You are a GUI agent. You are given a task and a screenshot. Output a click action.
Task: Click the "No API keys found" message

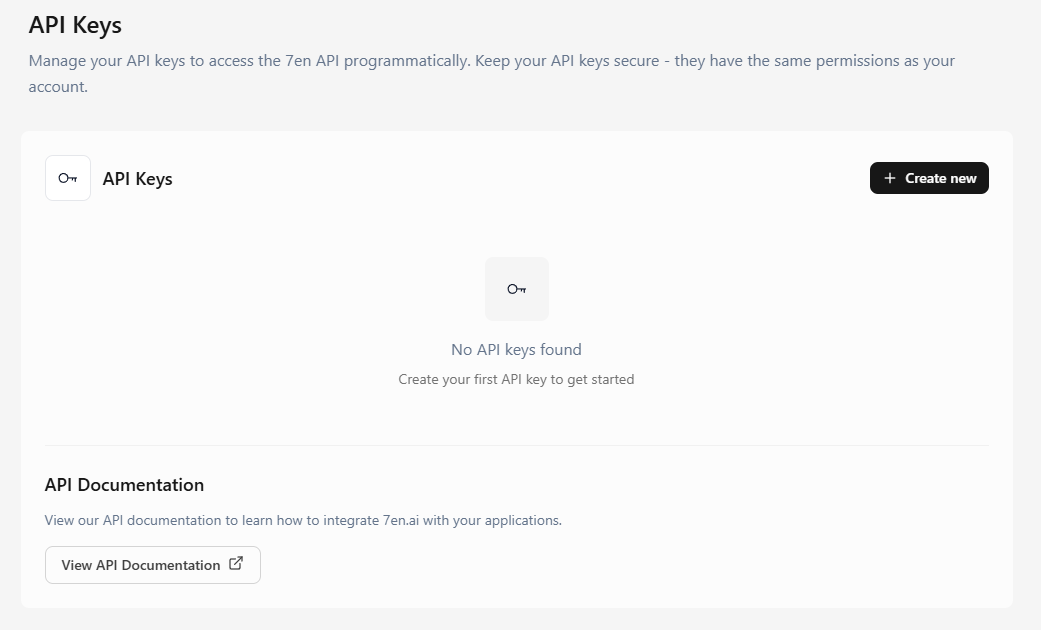pos(516,349)
